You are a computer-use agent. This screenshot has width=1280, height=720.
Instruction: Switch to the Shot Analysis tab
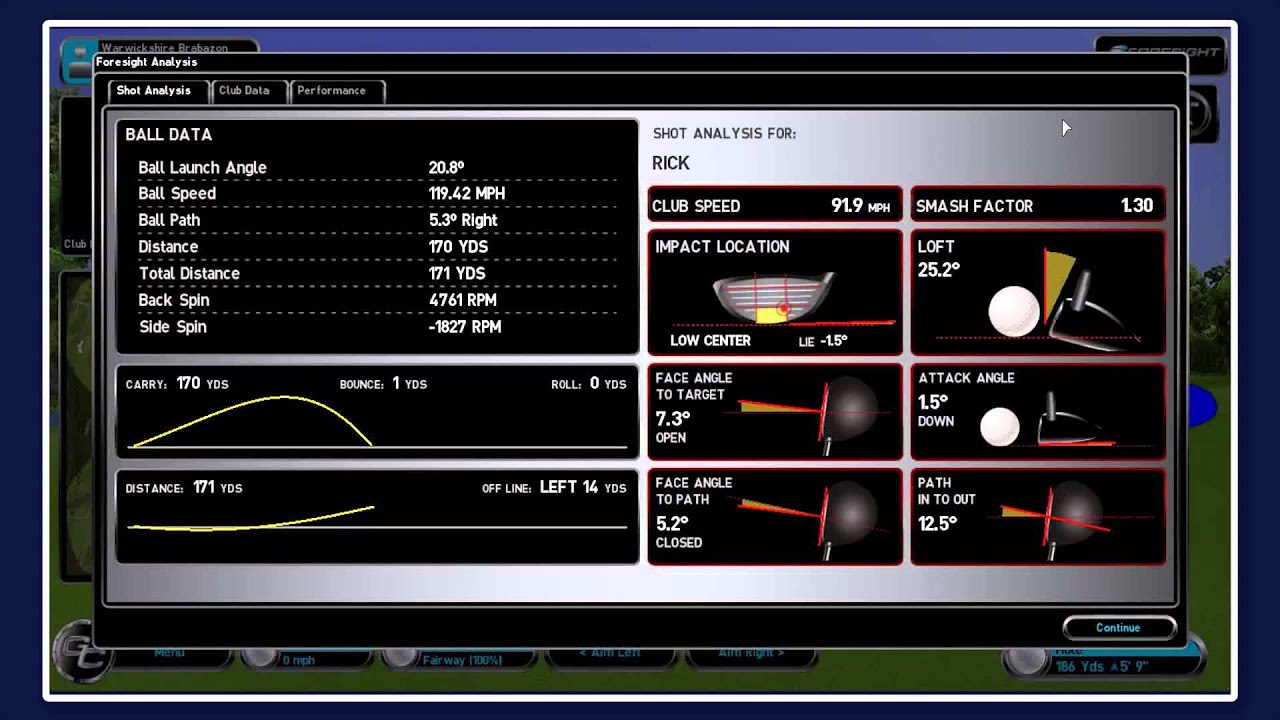[x=155, y=91]
